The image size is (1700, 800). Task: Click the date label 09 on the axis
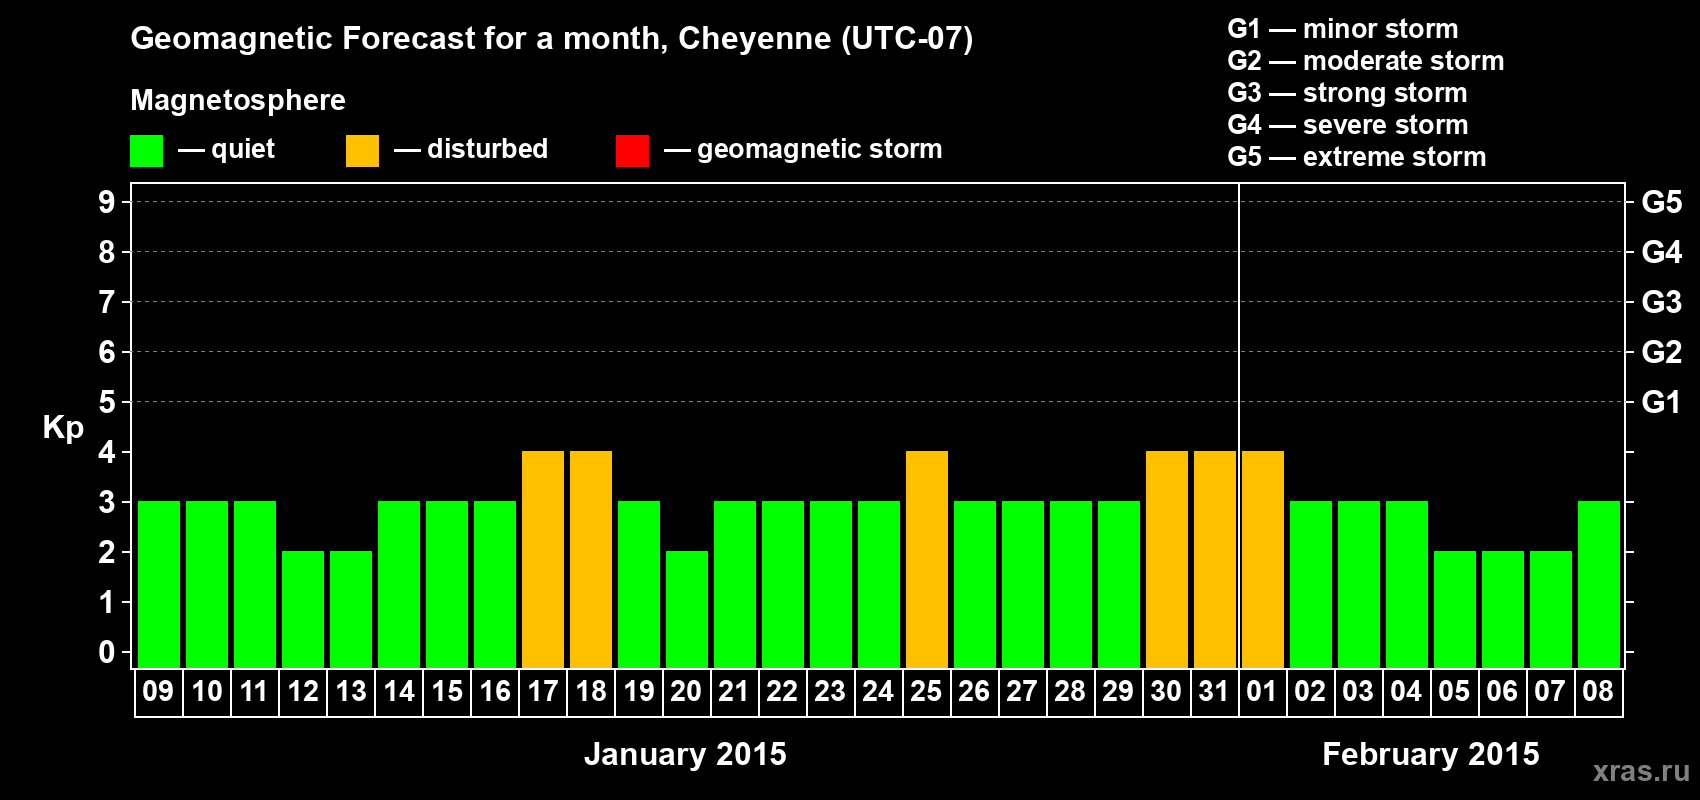[158, 691]
